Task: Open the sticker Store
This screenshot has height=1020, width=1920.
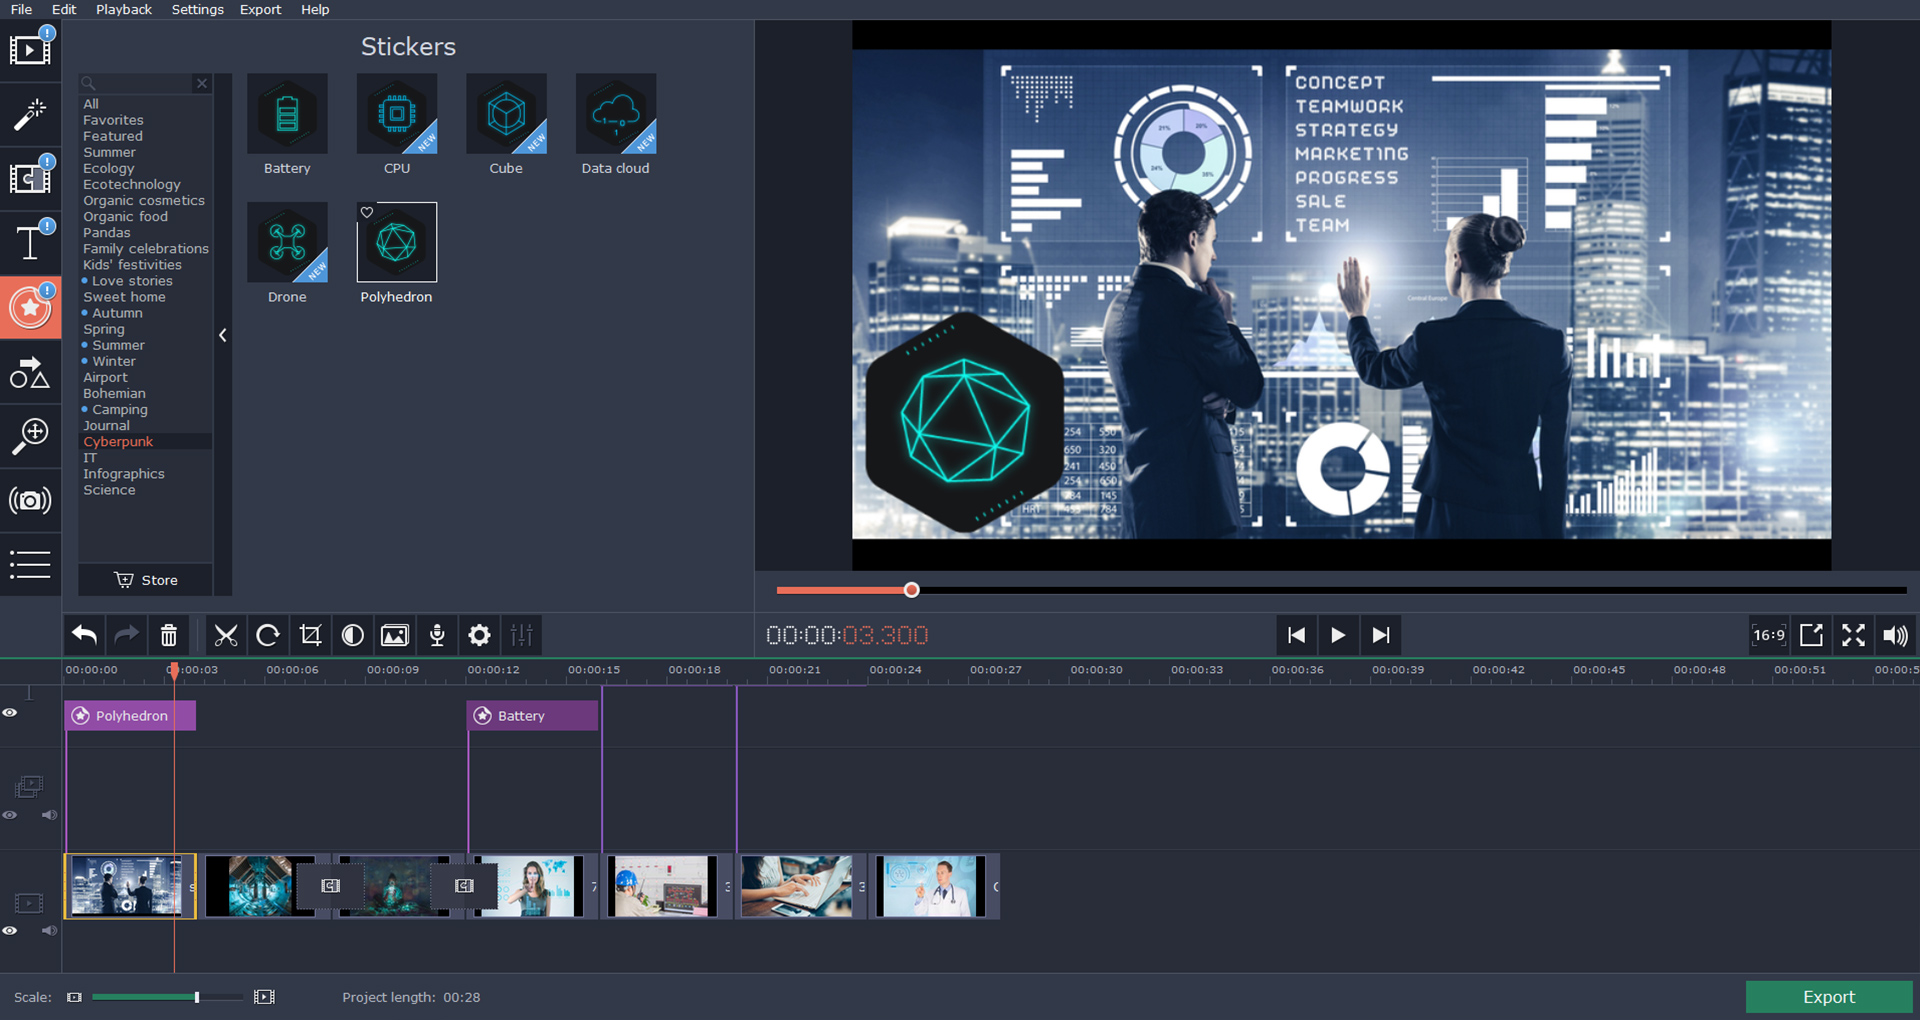Action: [144, 580]
